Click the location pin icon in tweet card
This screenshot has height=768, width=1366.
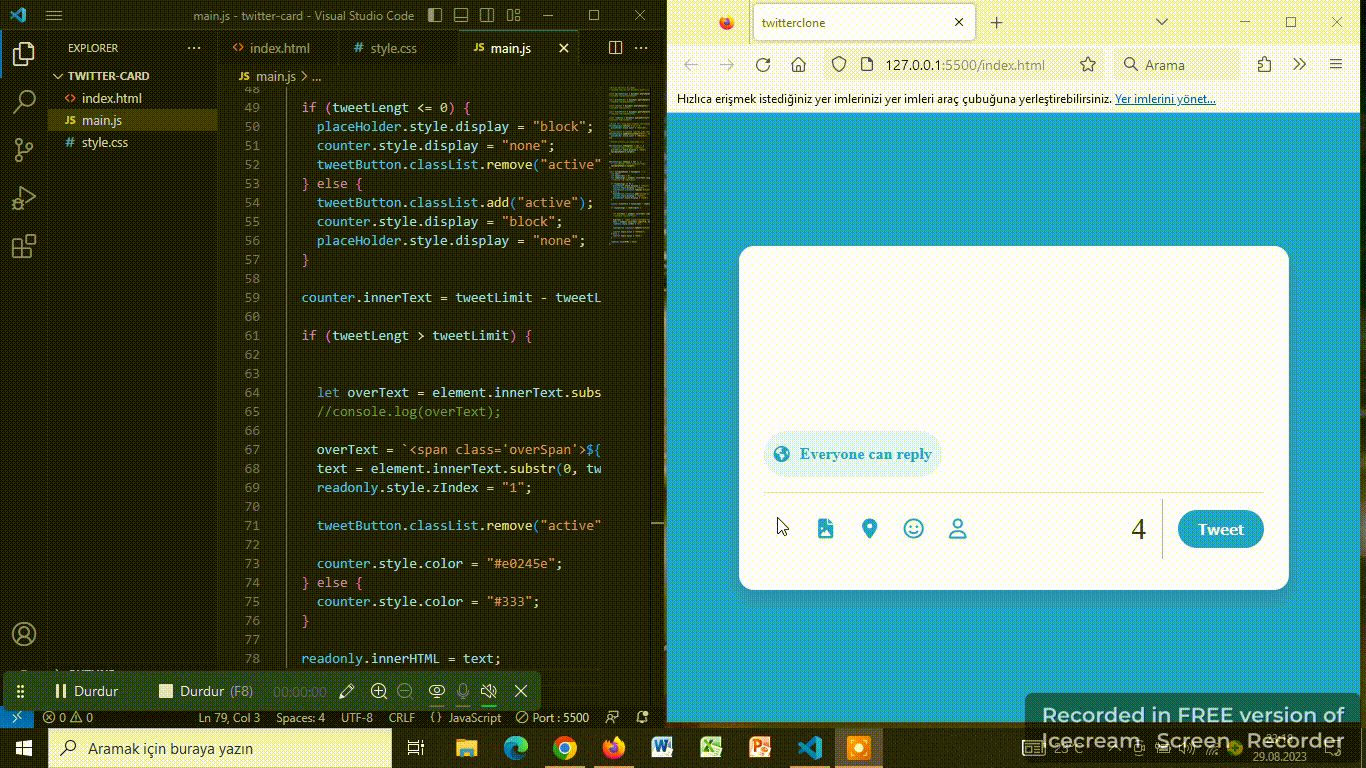click(869, 529)
